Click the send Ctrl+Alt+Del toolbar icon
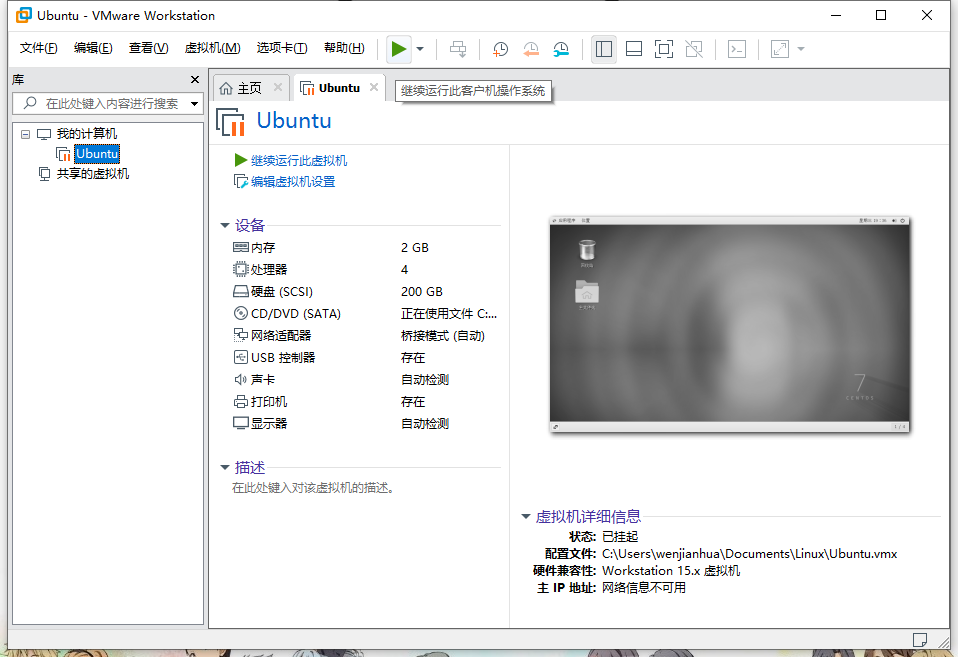The height and width of the screenshot is (657, 958). tap(458, 49)
